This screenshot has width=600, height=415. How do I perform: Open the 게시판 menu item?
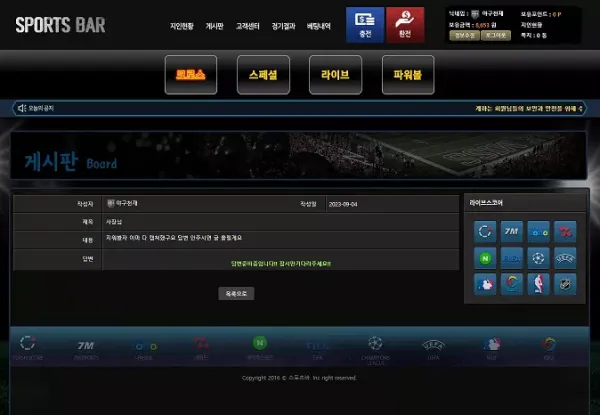(214, 26)
